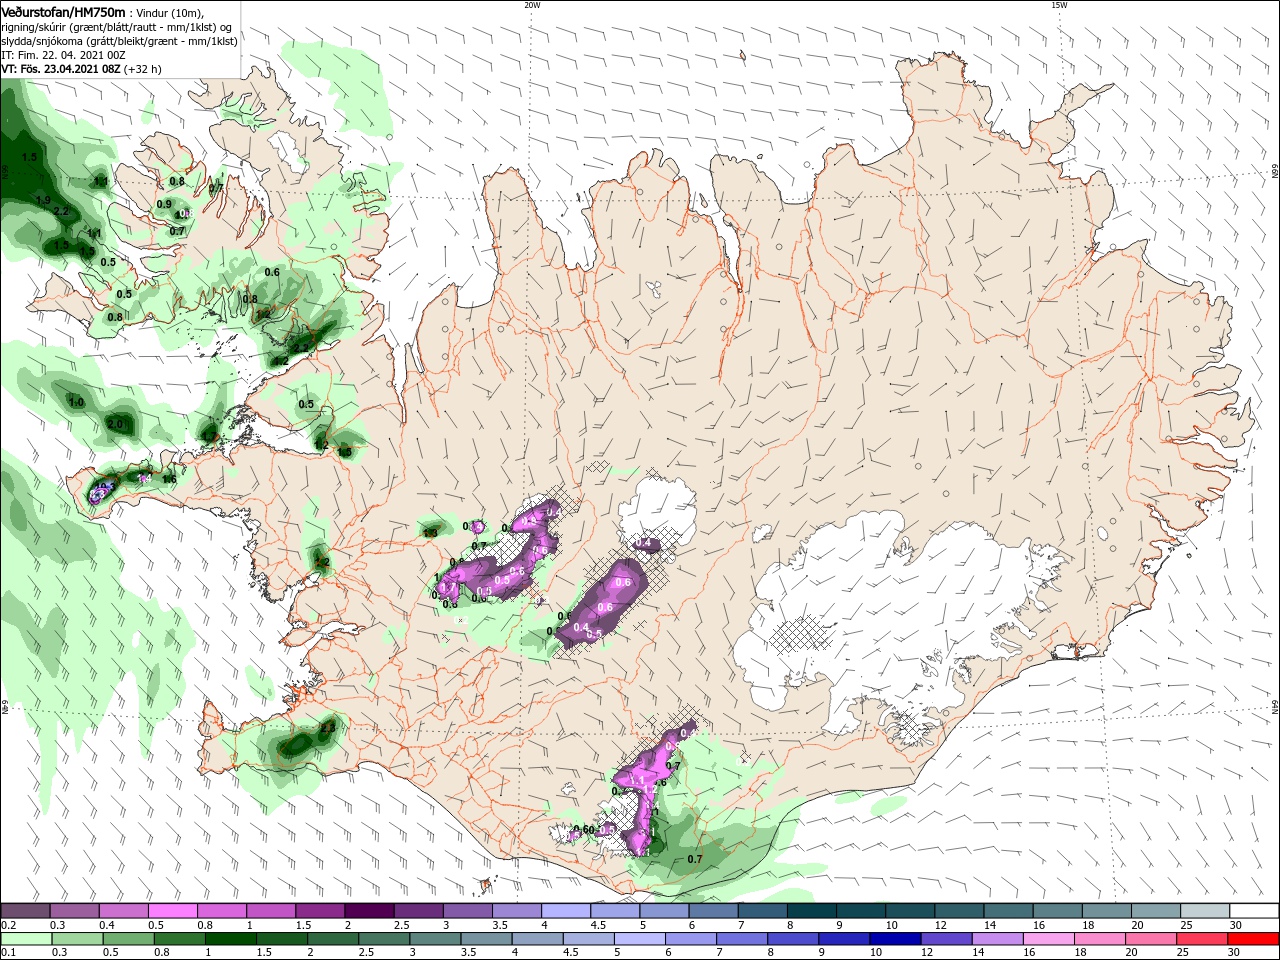Viewport: 1280px width, 960px height.
Task: Click the 15W longitude label at top
Action: pos(1059,5)
